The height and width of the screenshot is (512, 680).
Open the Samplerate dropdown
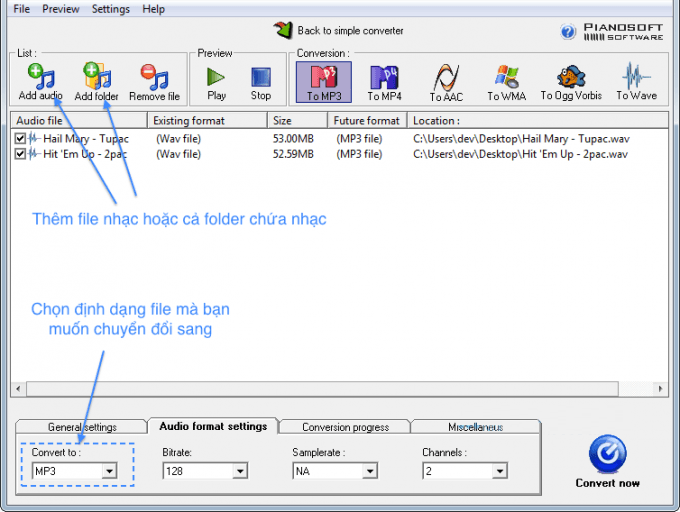(370, 471)
